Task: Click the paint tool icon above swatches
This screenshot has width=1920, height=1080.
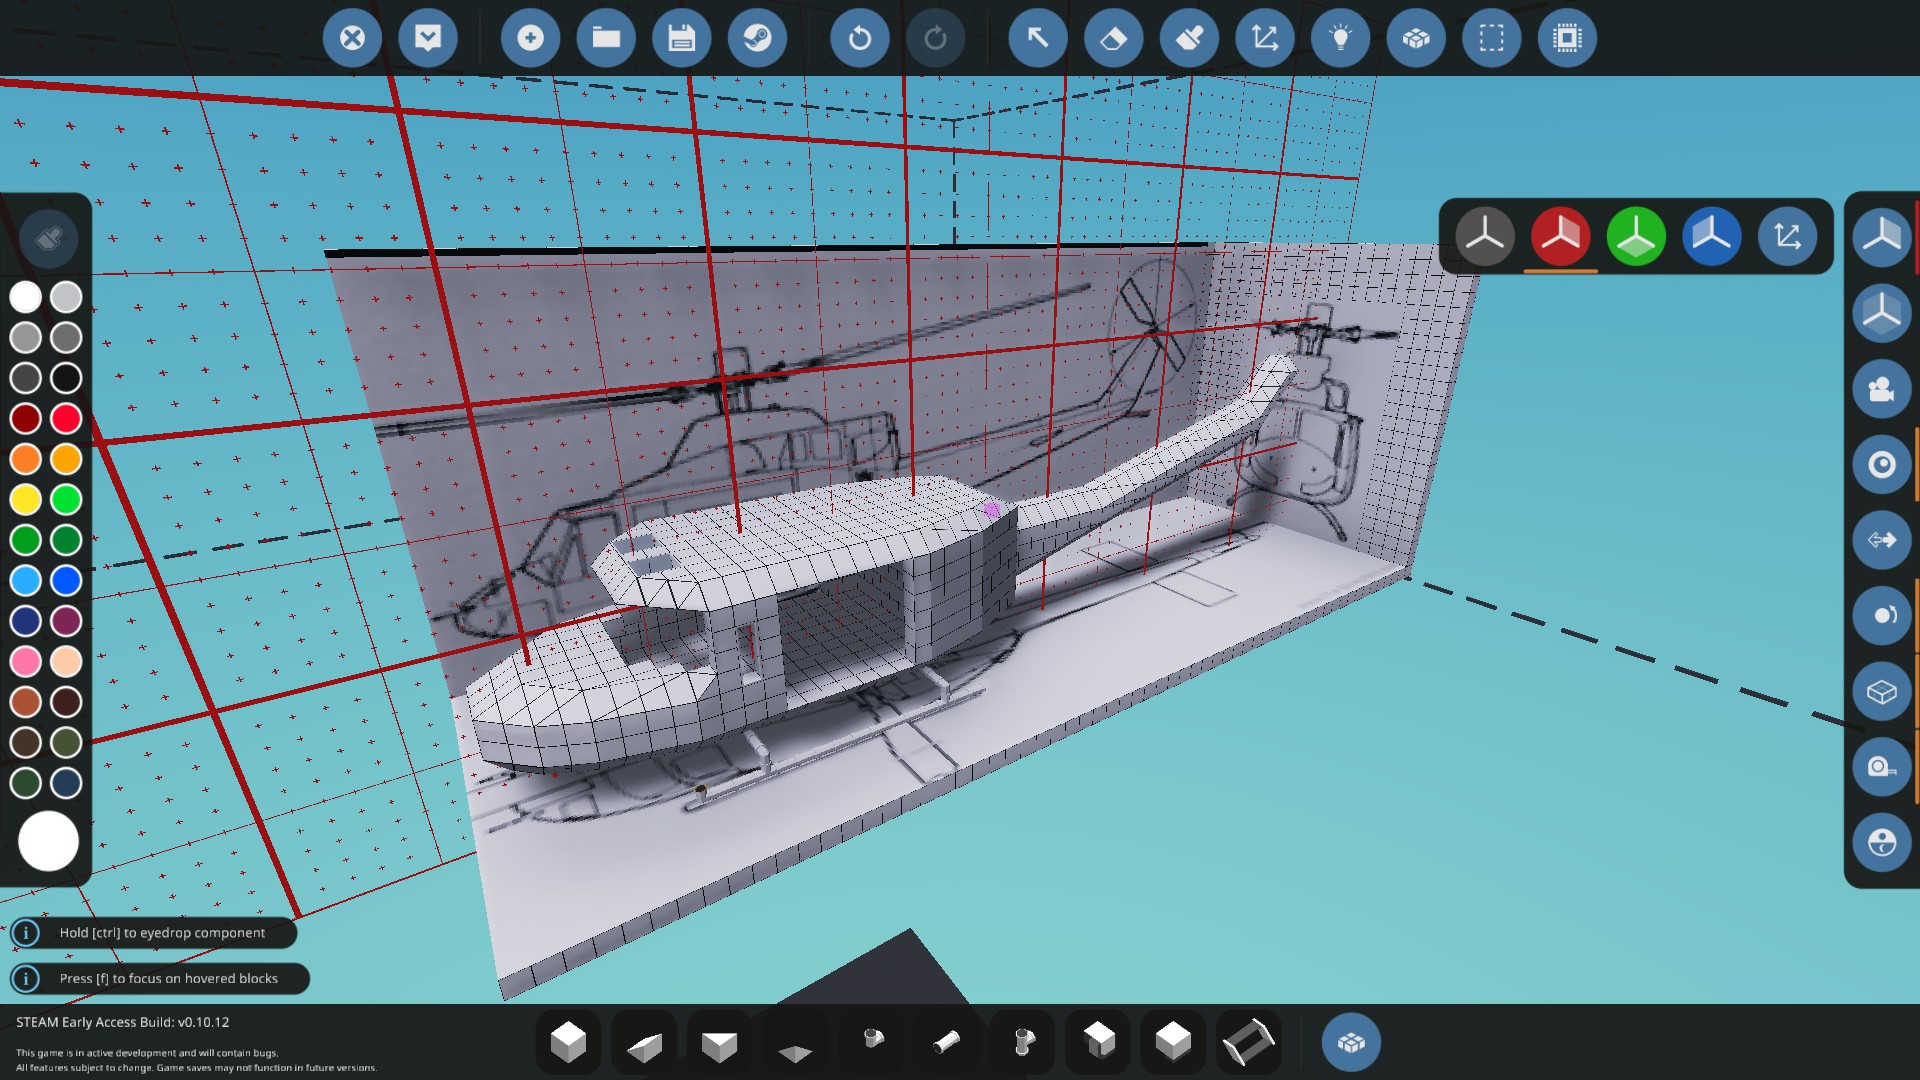Action: pyautogui.click(x=48, y=238)
